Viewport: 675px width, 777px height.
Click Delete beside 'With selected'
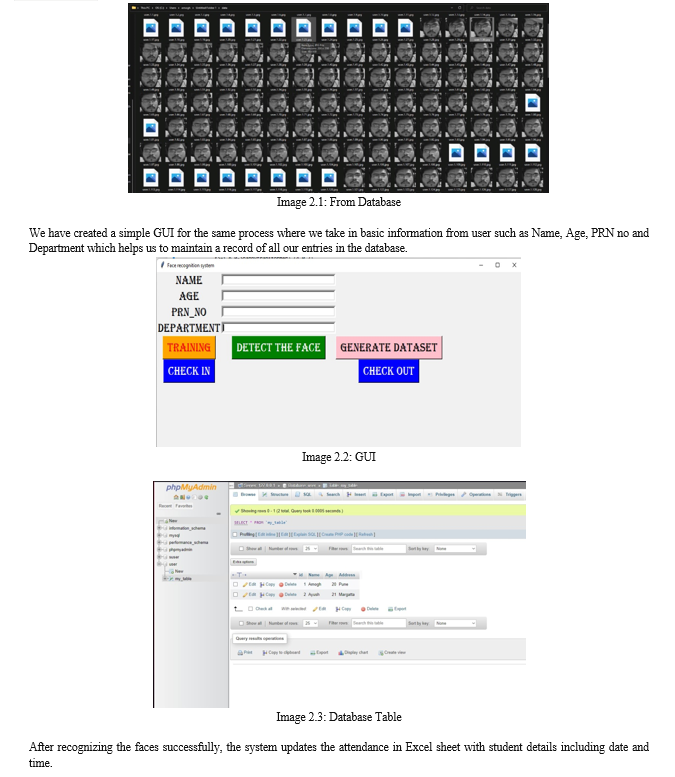point(370,609)
